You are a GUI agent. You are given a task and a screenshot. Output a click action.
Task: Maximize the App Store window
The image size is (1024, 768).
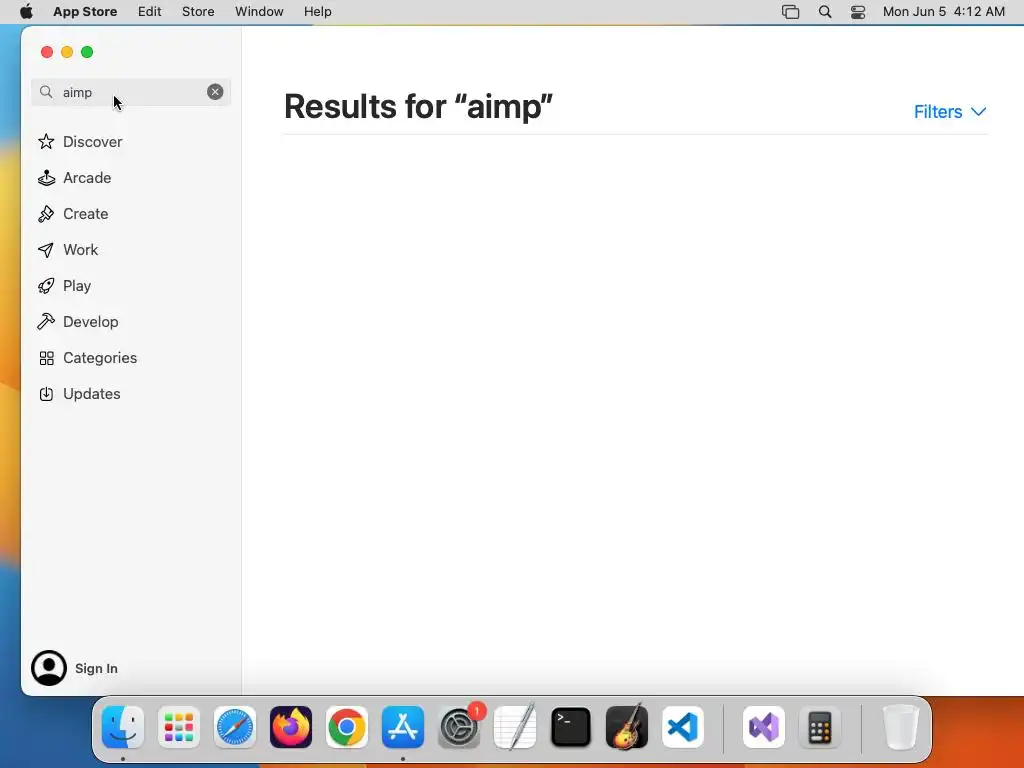tap(87, 52)
